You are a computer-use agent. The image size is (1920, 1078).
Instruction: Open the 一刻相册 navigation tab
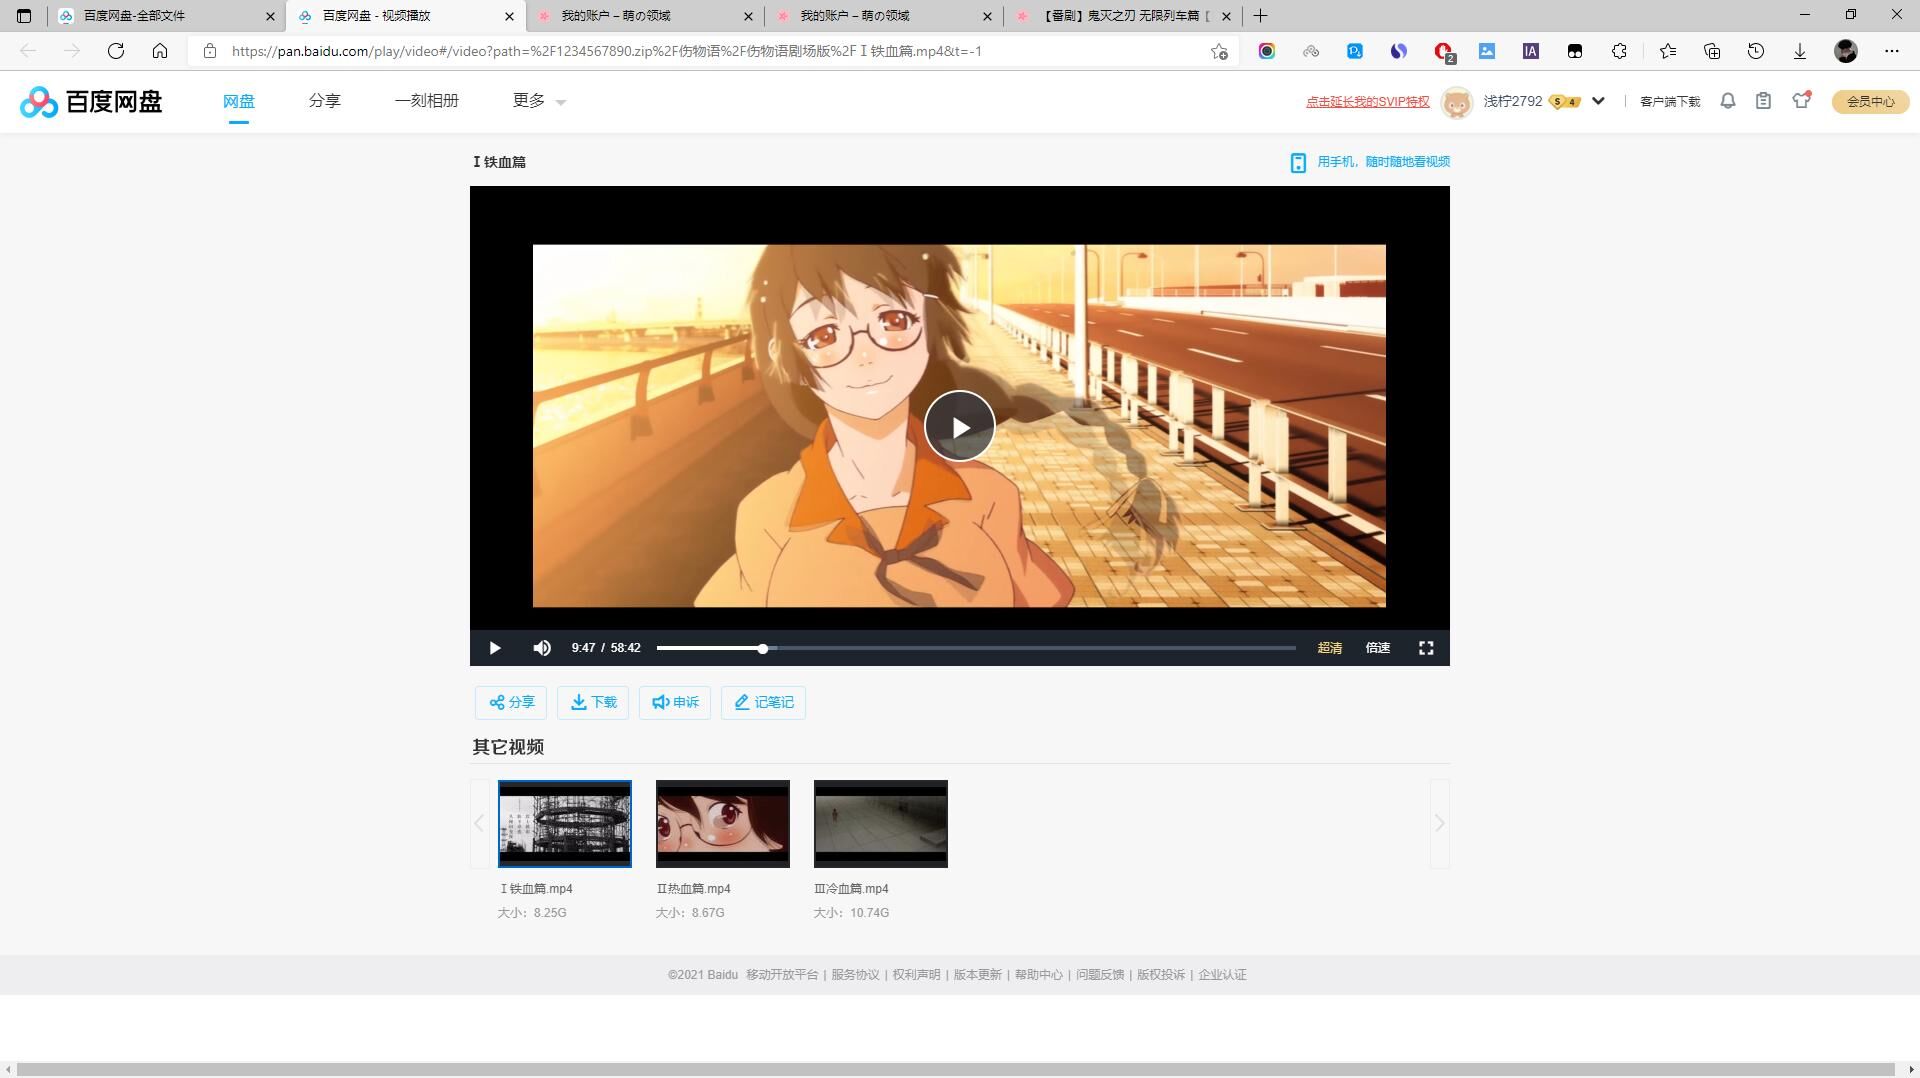coord(426,101)
